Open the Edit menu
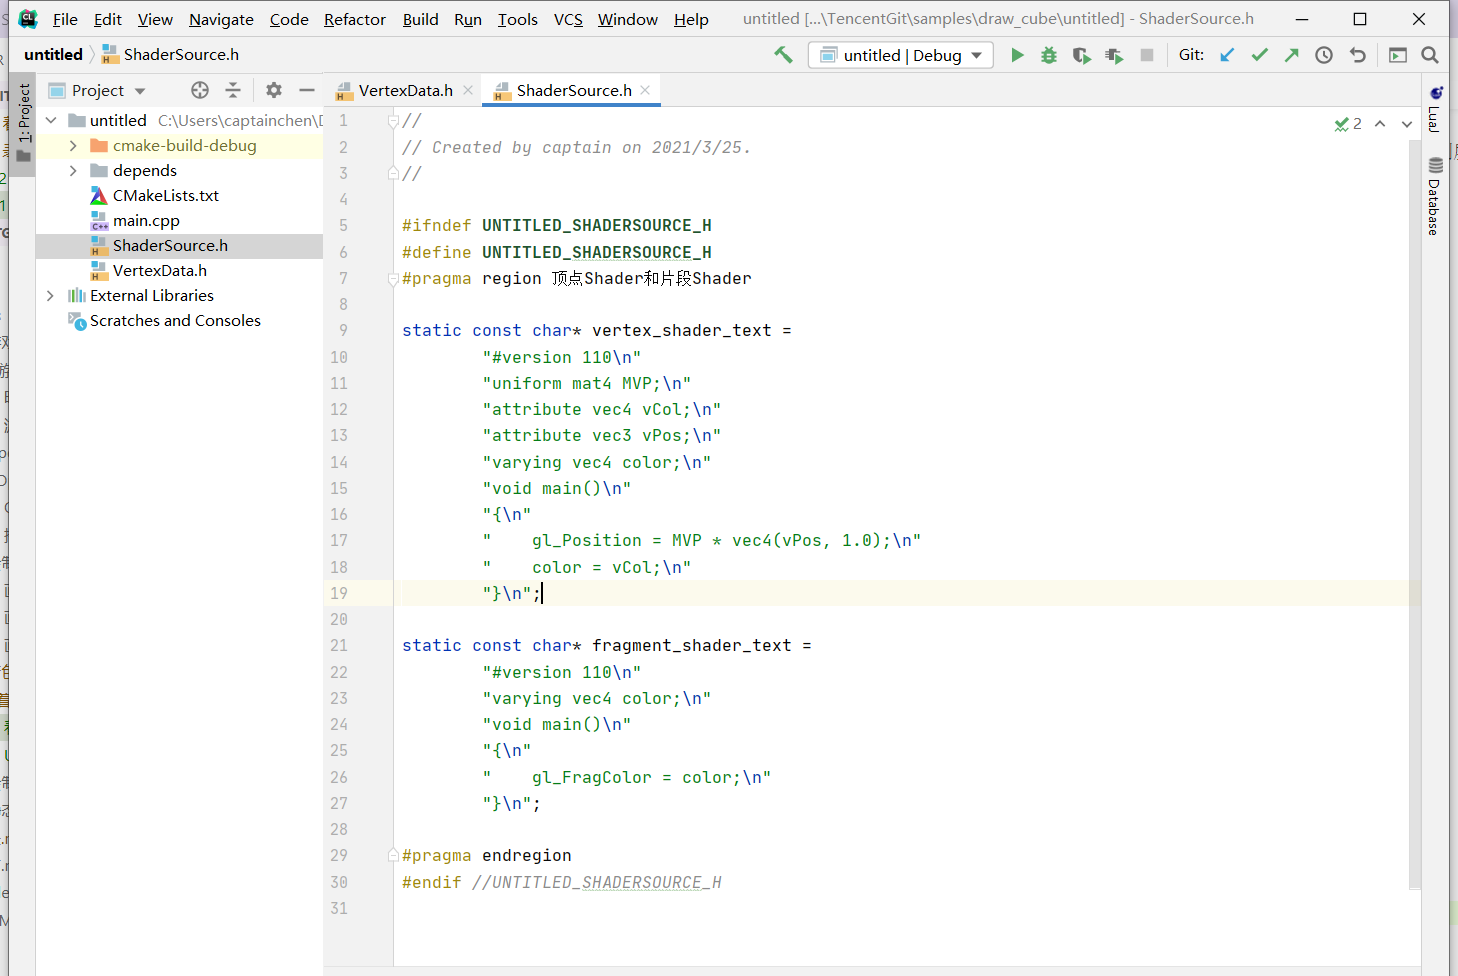Screen dimensions: 1458x976 click(108, 19)
